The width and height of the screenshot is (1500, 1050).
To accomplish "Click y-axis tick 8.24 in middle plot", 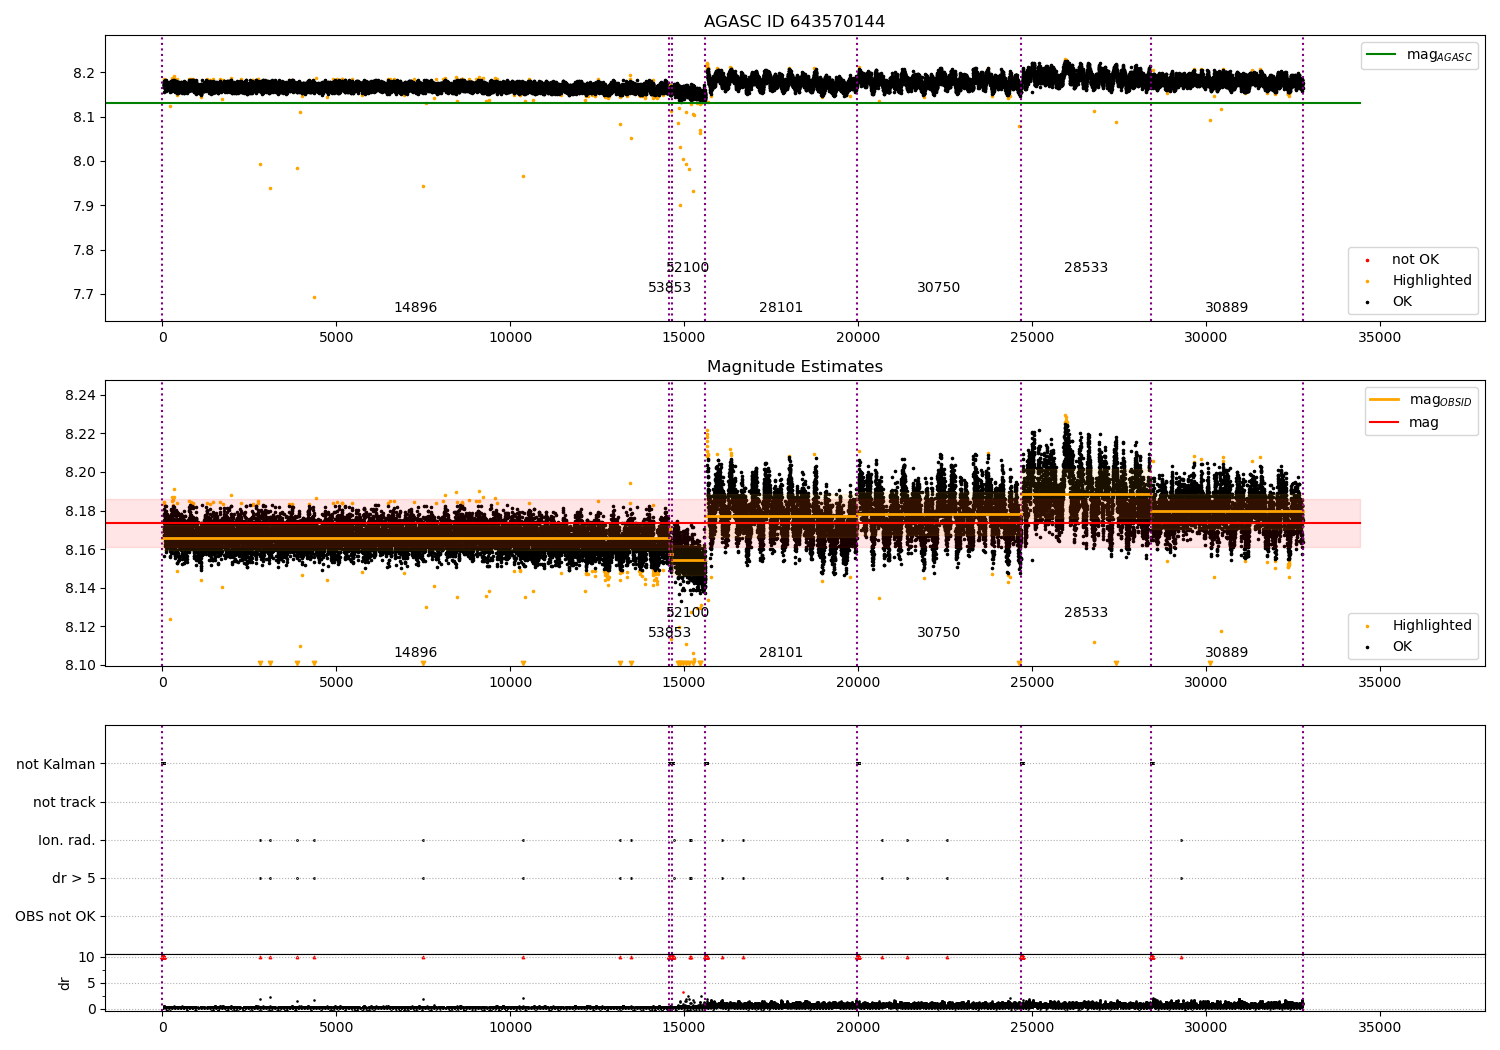I will (x=80, y=396).
